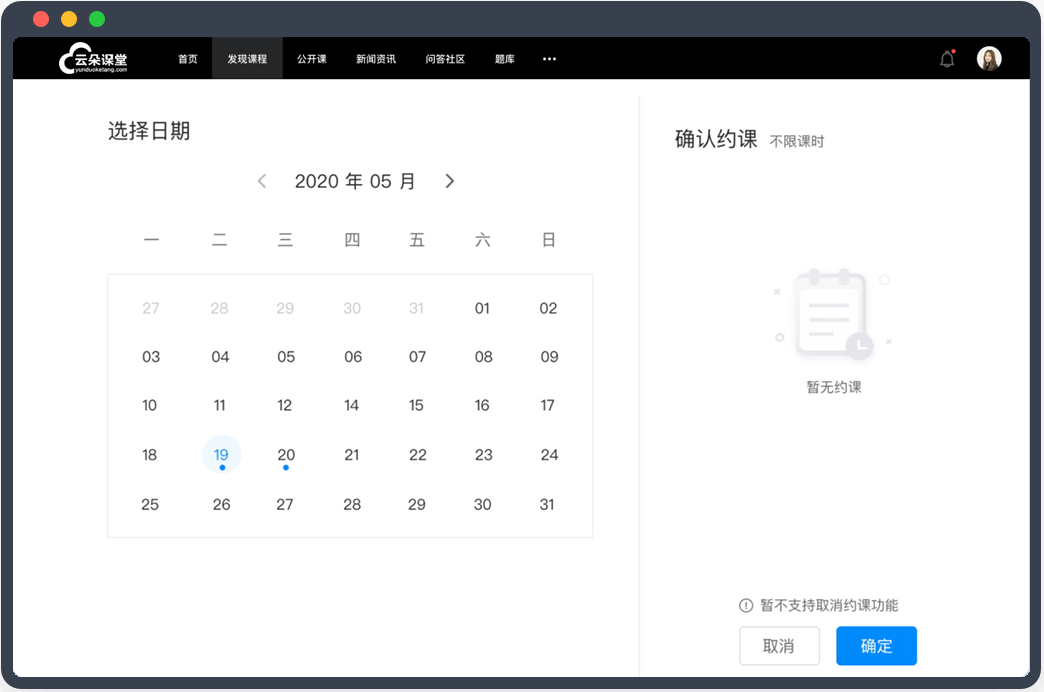Image resolution: width=1044 pixels, height=692 pixels.
Task: Select date 16 in calendar
Action: tap(482, 406)
